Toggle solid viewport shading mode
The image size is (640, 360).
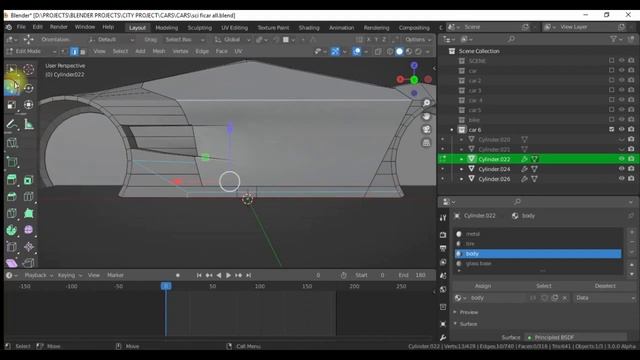[399, 51]
